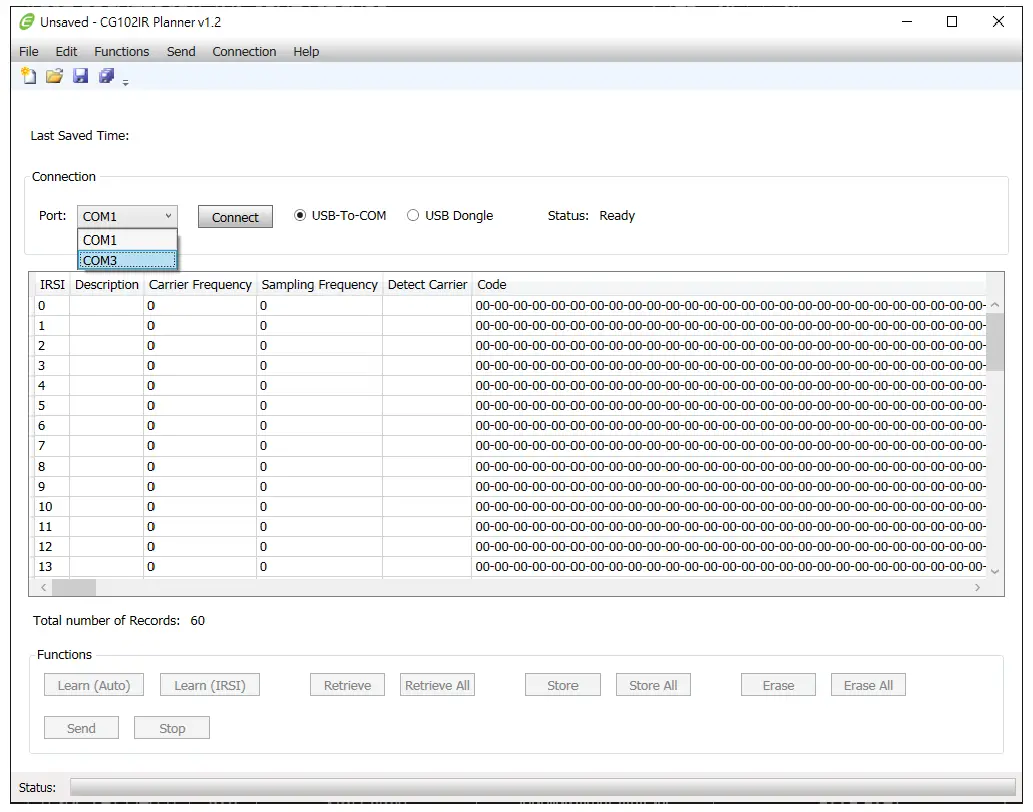Click the Code column header

coord(729,284)
